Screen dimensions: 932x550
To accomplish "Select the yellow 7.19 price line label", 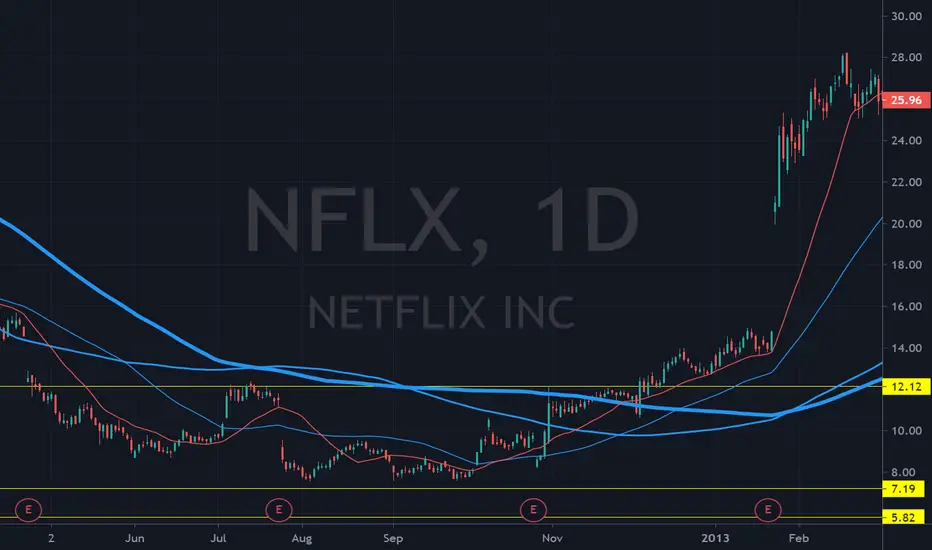I will pos(903,489).
